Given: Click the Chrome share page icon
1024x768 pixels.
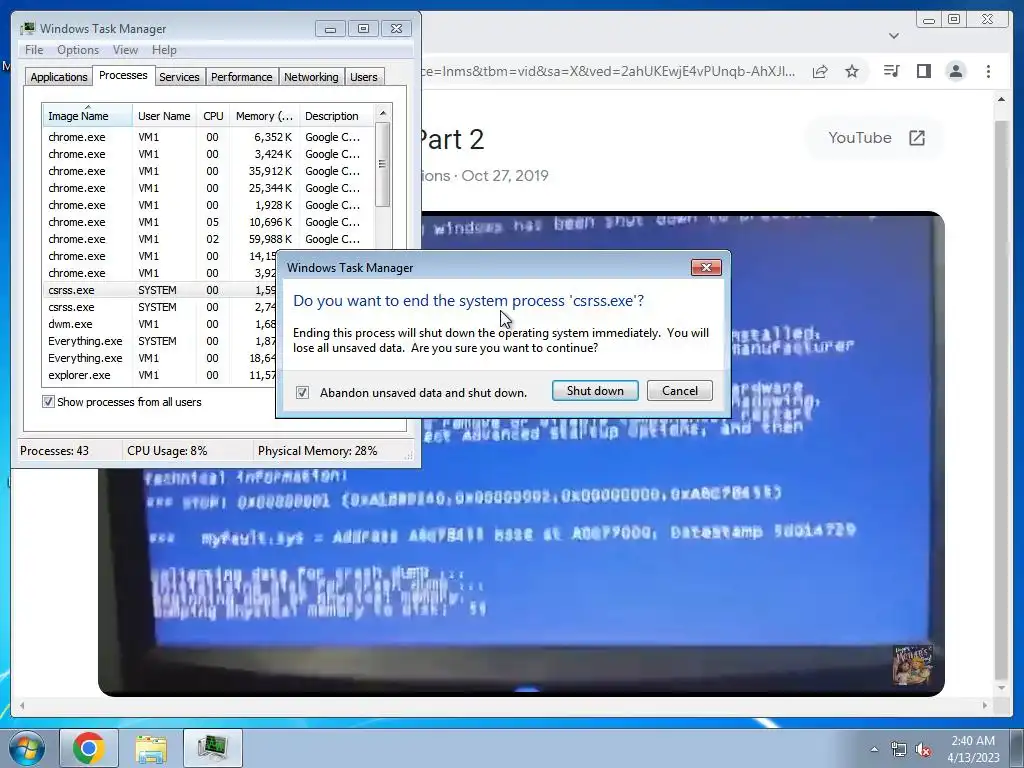Looking at the screenshot, I should point(820,71).
